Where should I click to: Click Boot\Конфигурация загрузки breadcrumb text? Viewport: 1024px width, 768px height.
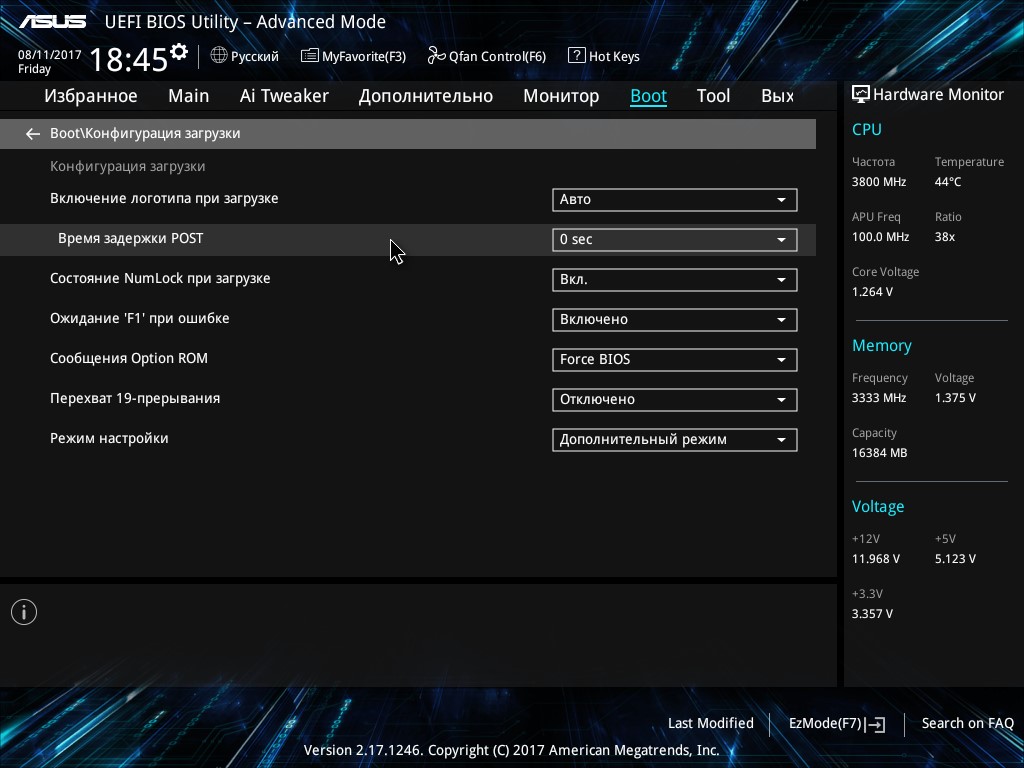pyautogui.click(x=145, y=134)
